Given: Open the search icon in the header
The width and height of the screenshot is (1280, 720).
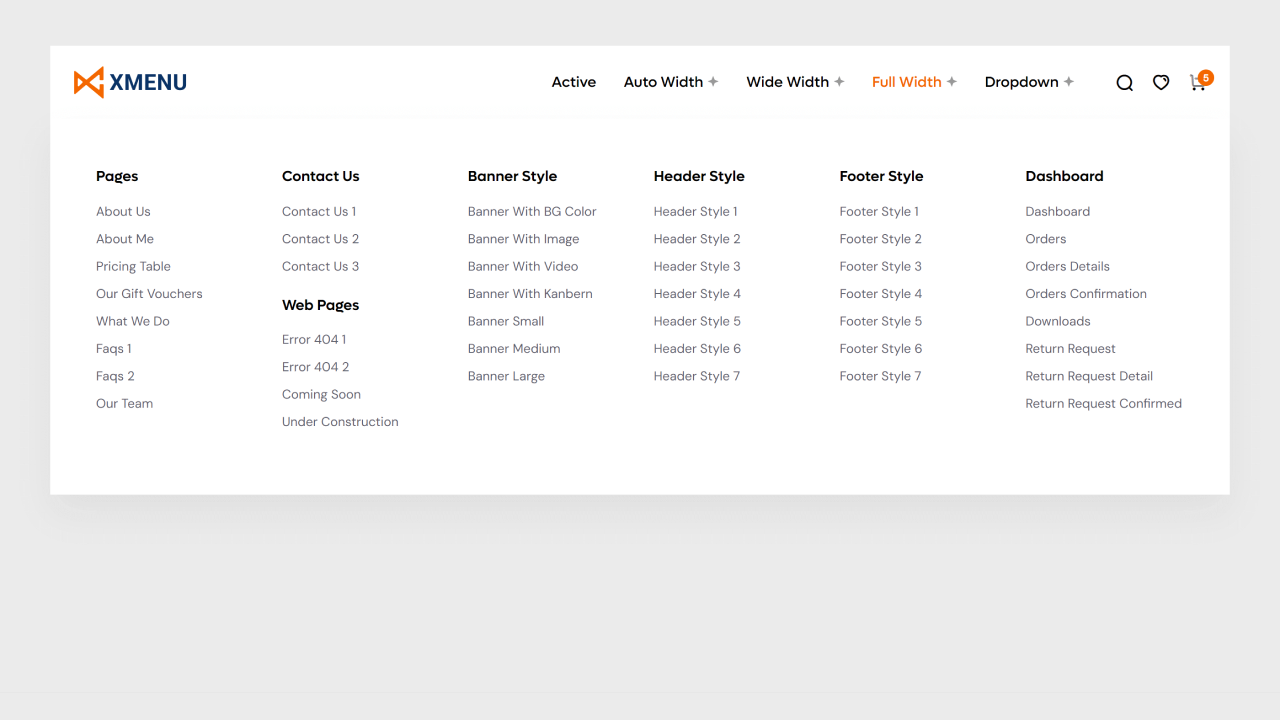Looking at the screenshot, I should (1124, 83).
